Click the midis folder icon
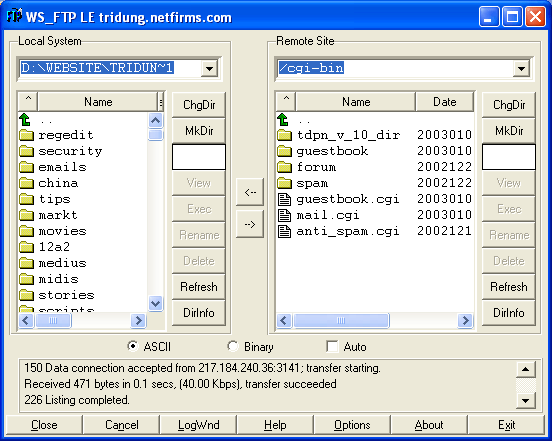The height and width of the screenshot is (441, 552). coord(26,279)
